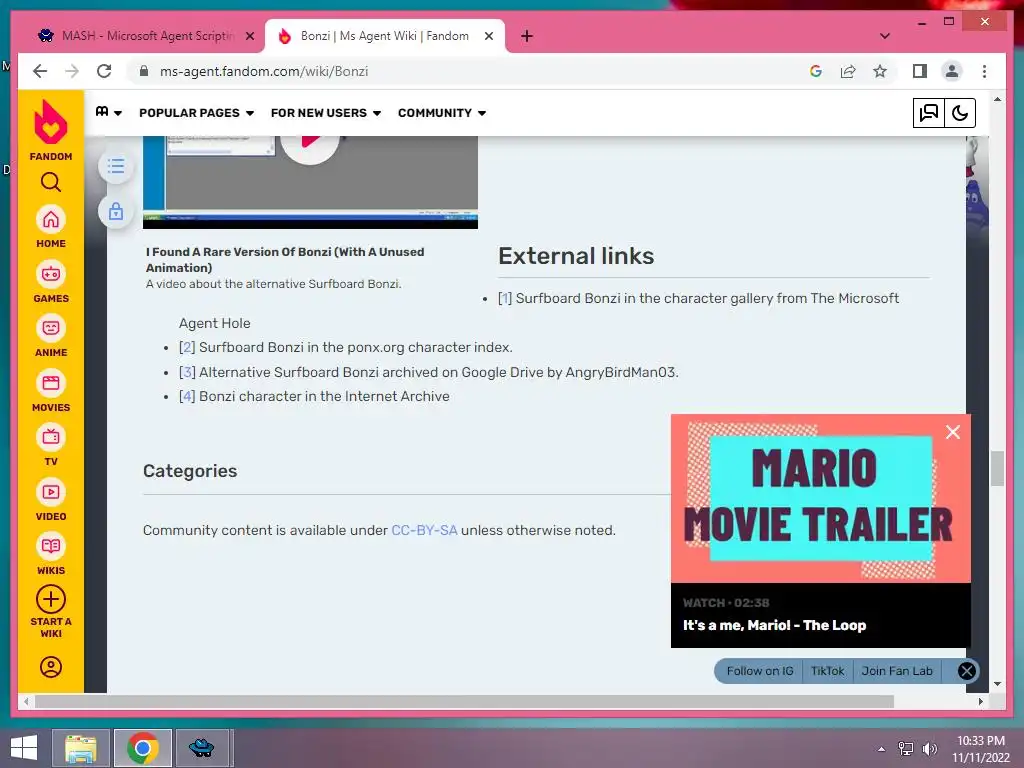The height and width of the screenshot is (768, 1024).
Task: Click the Google icon in address bar
Action: 816,71
